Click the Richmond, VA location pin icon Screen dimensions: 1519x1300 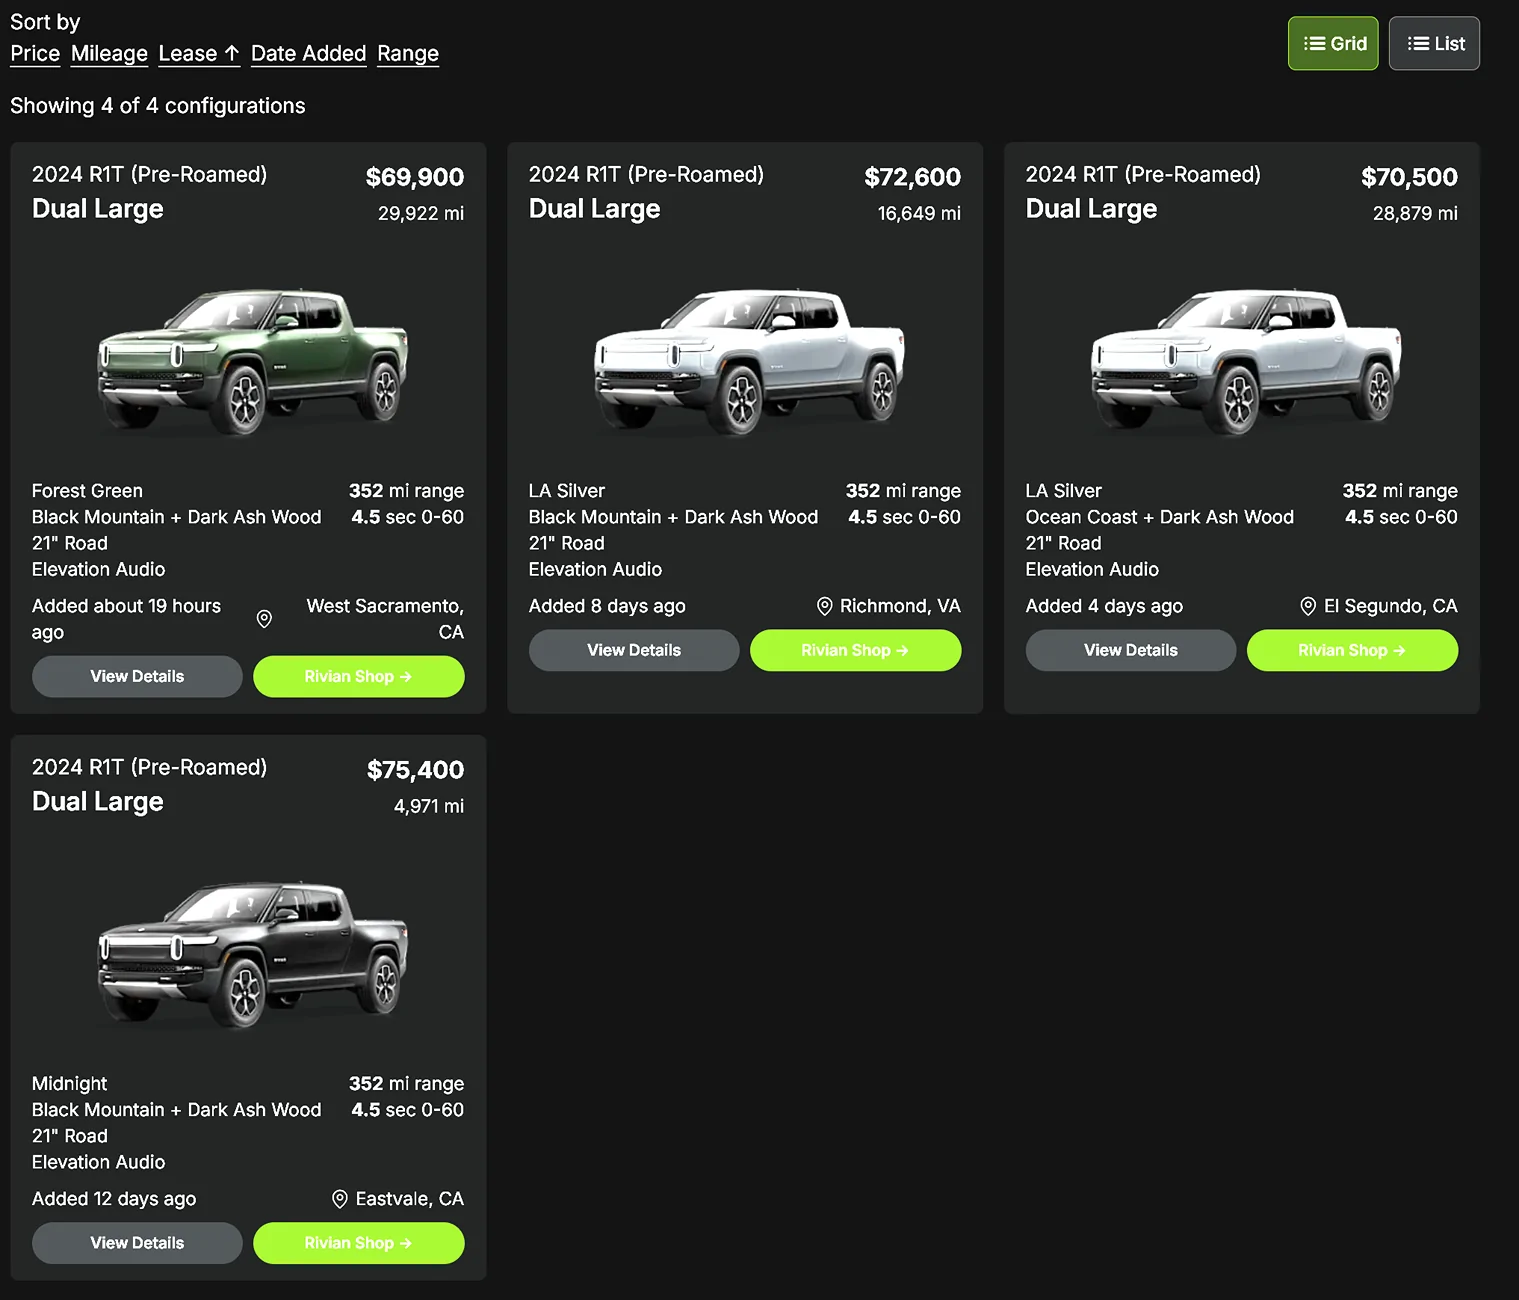coord(825,606)
